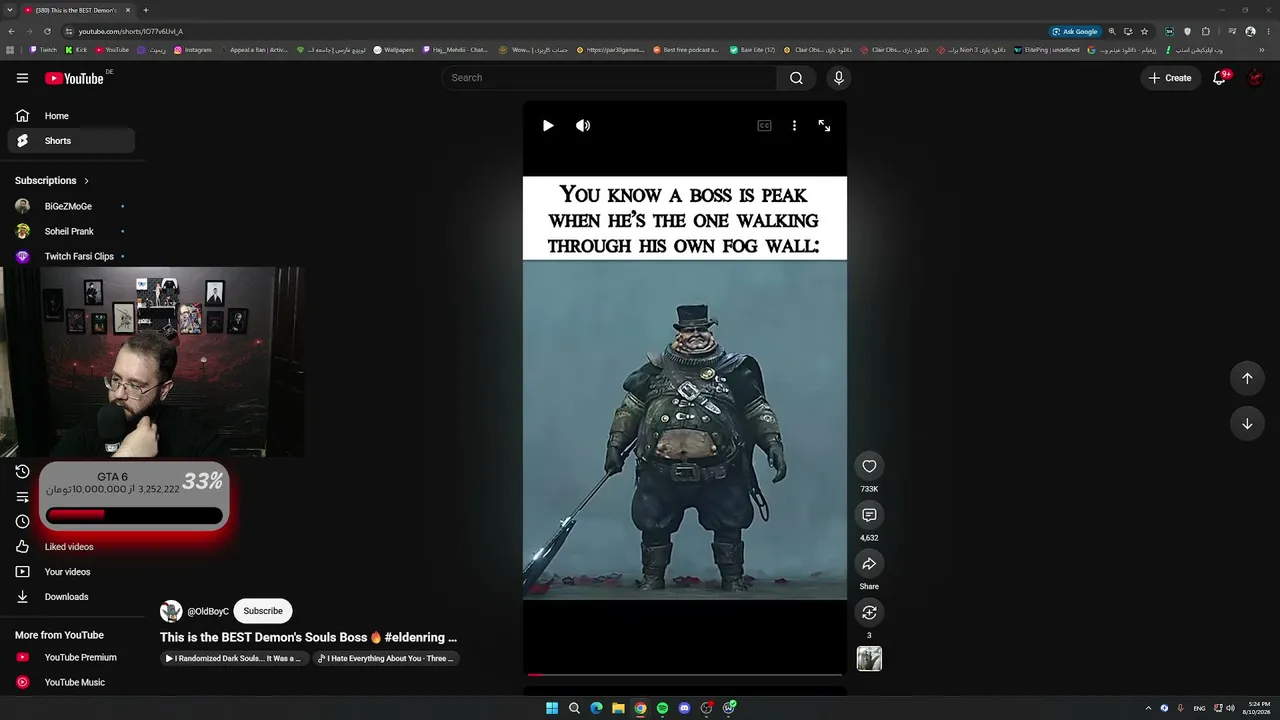
Task: Zoom the page with the magnifier in the address bar
Action: click(x=1112, y=31)
